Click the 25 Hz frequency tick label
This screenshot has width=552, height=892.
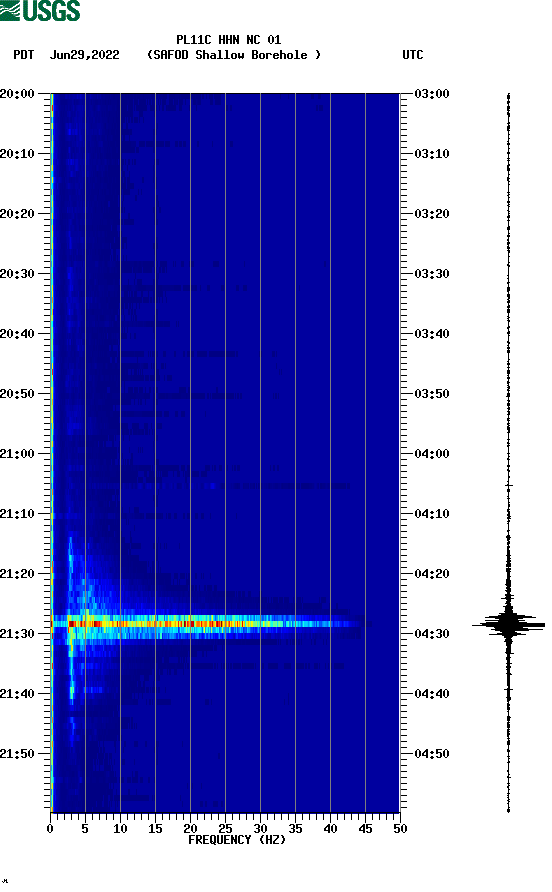(x=225, y=828)
